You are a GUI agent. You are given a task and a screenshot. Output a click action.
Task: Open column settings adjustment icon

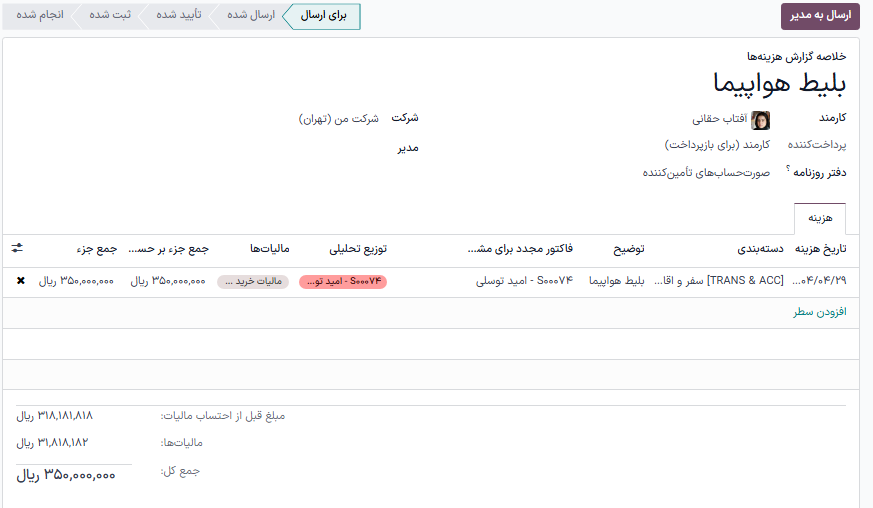click(17, 248)
